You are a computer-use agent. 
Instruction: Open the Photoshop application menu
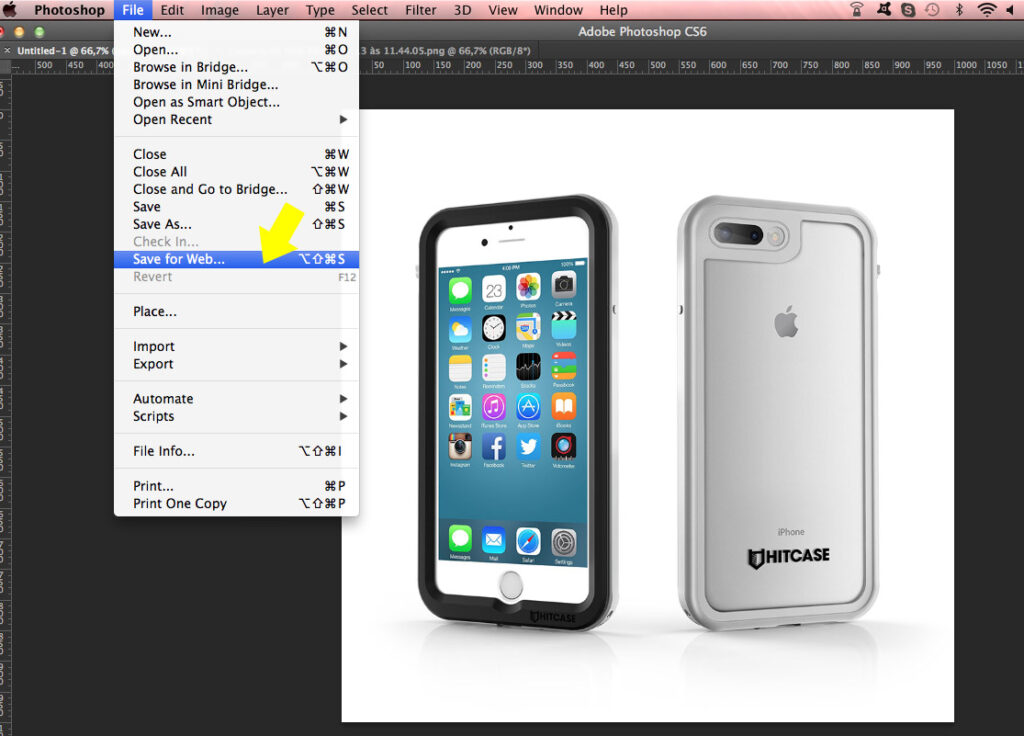pos(69,10)
